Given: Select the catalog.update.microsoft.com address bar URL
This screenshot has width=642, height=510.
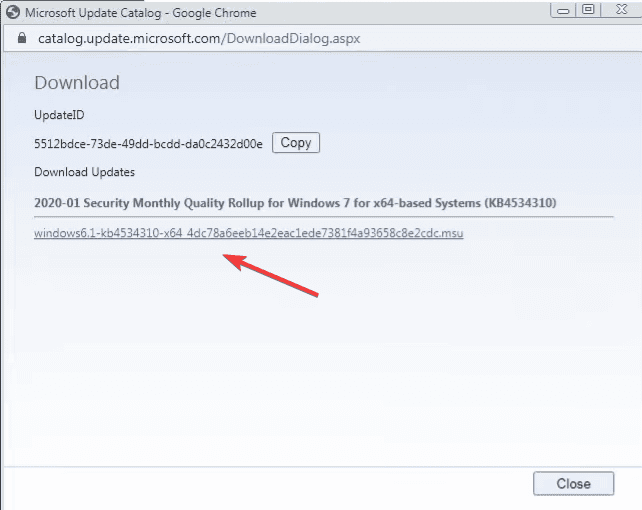Looking at the screenshot, I should point(199,38).
